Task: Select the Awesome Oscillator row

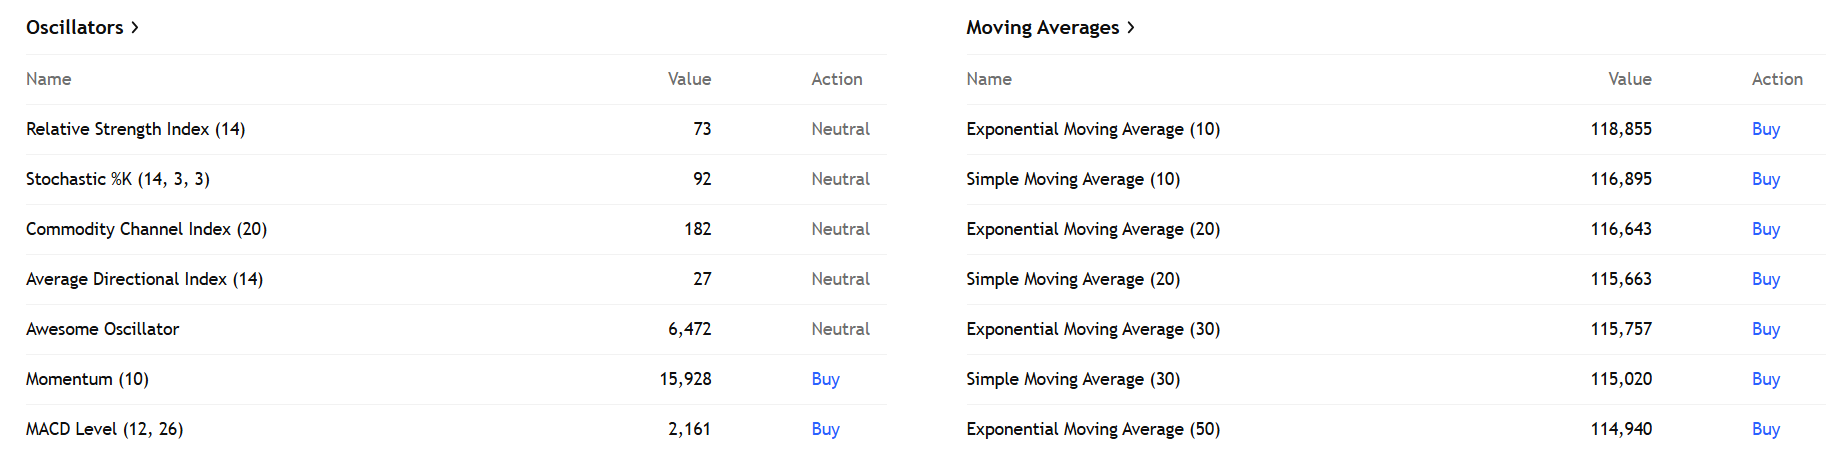Action: [102, 329]
